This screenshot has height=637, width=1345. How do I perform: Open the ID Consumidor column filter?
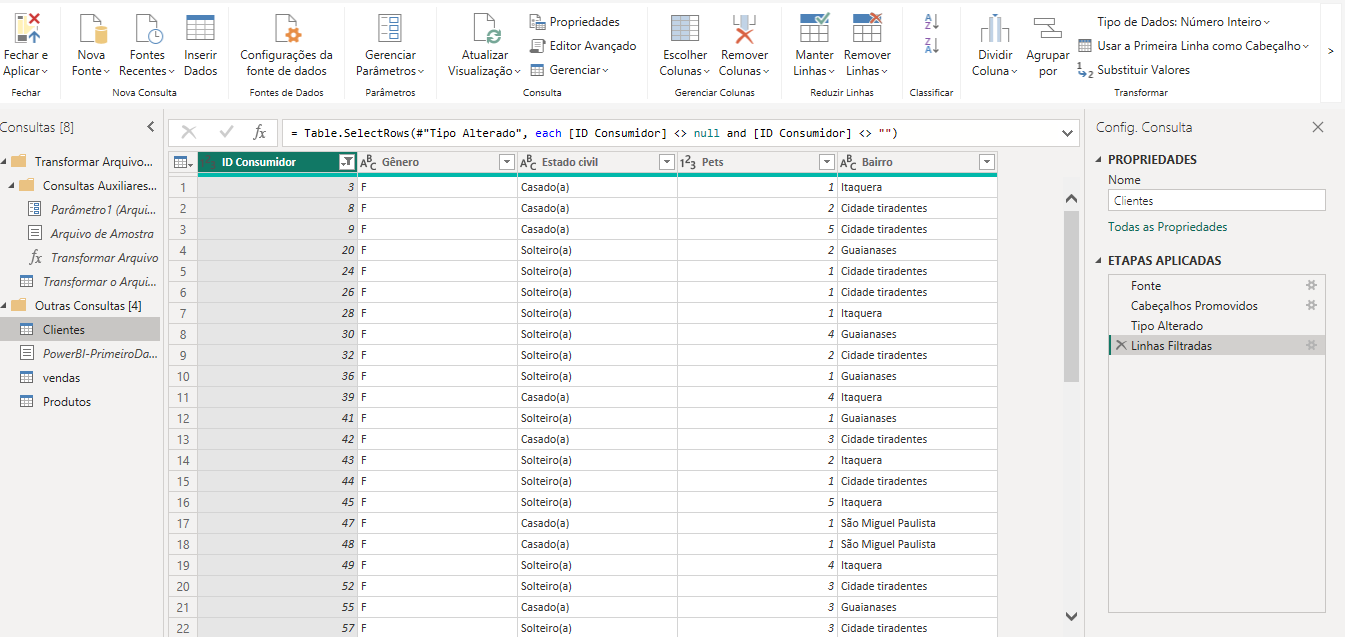(347, 162)
